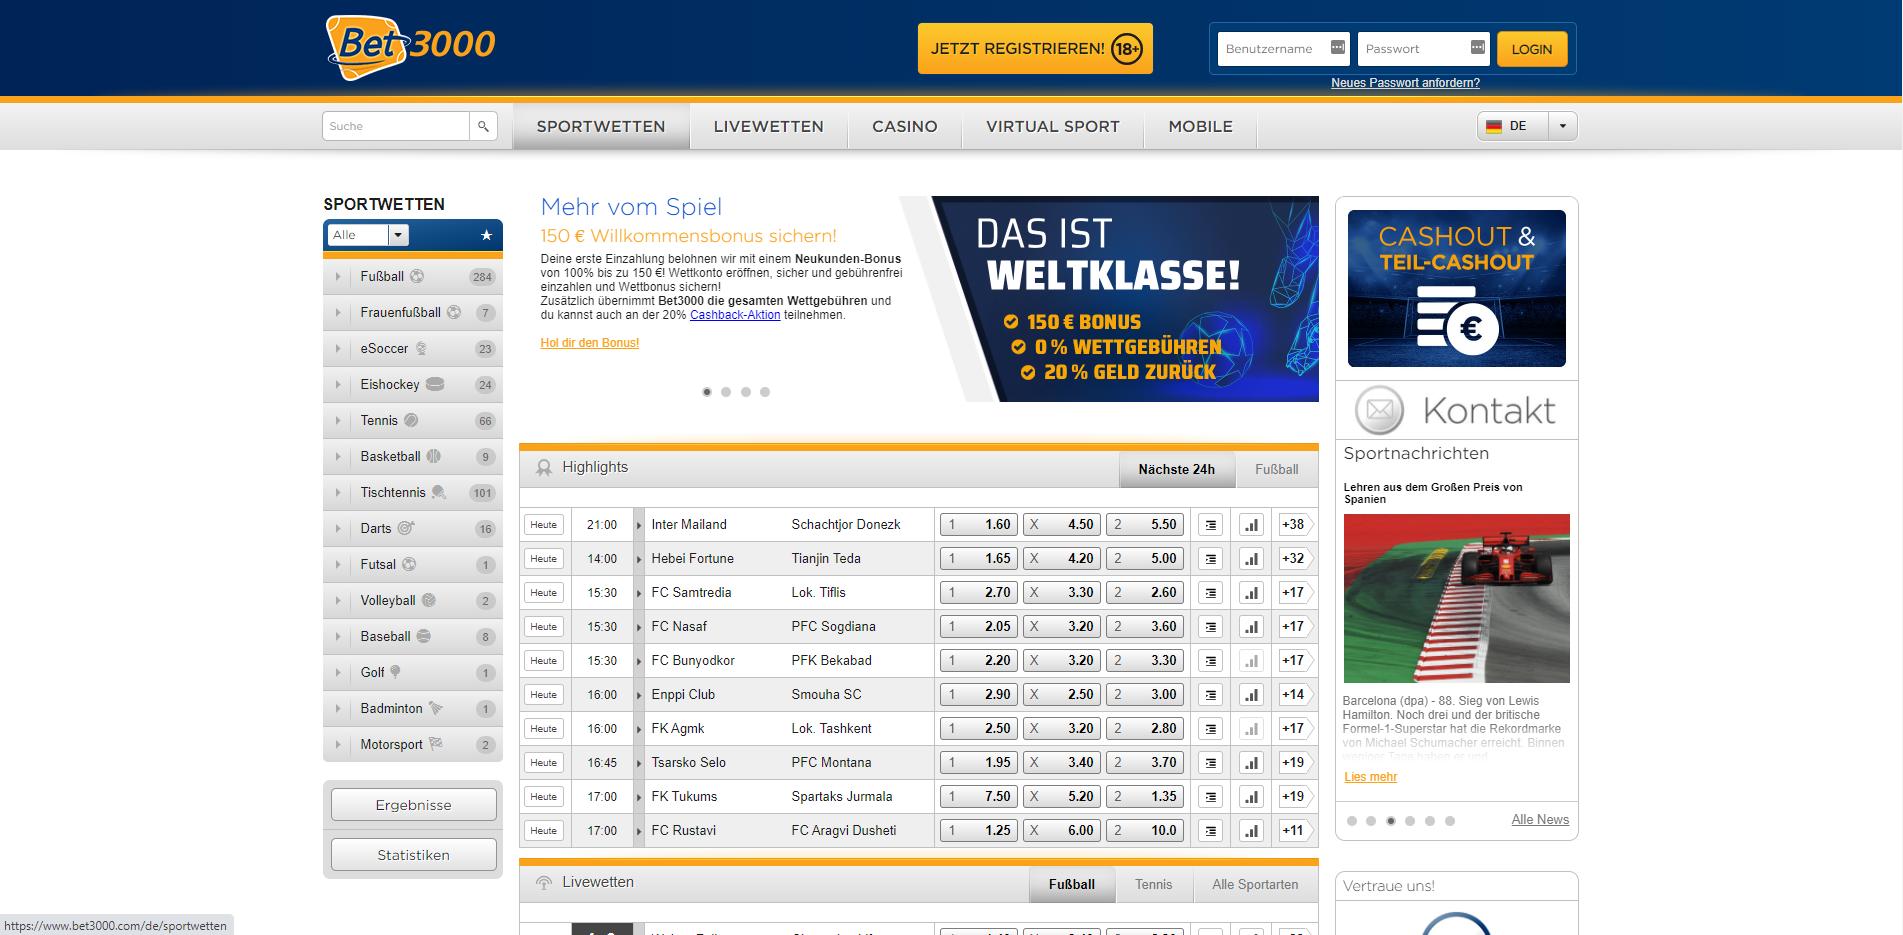The height and width of the screenshot is (935, 1903).
Task: Open statistics chart for FC Samtredia match
Action: (x=1251, y=593)
